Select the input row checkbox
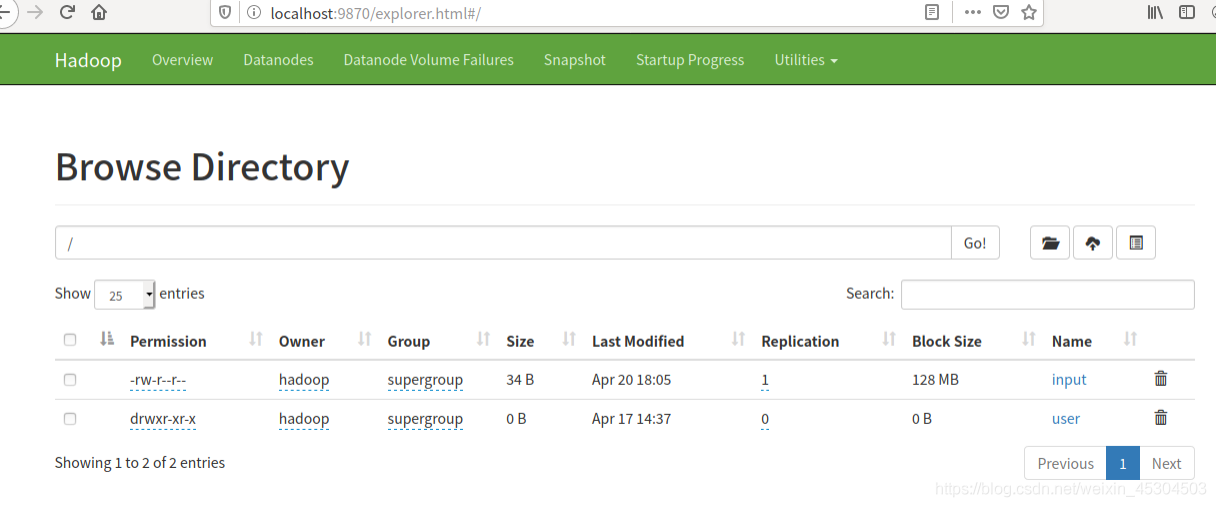 click(x=70, y=380)
